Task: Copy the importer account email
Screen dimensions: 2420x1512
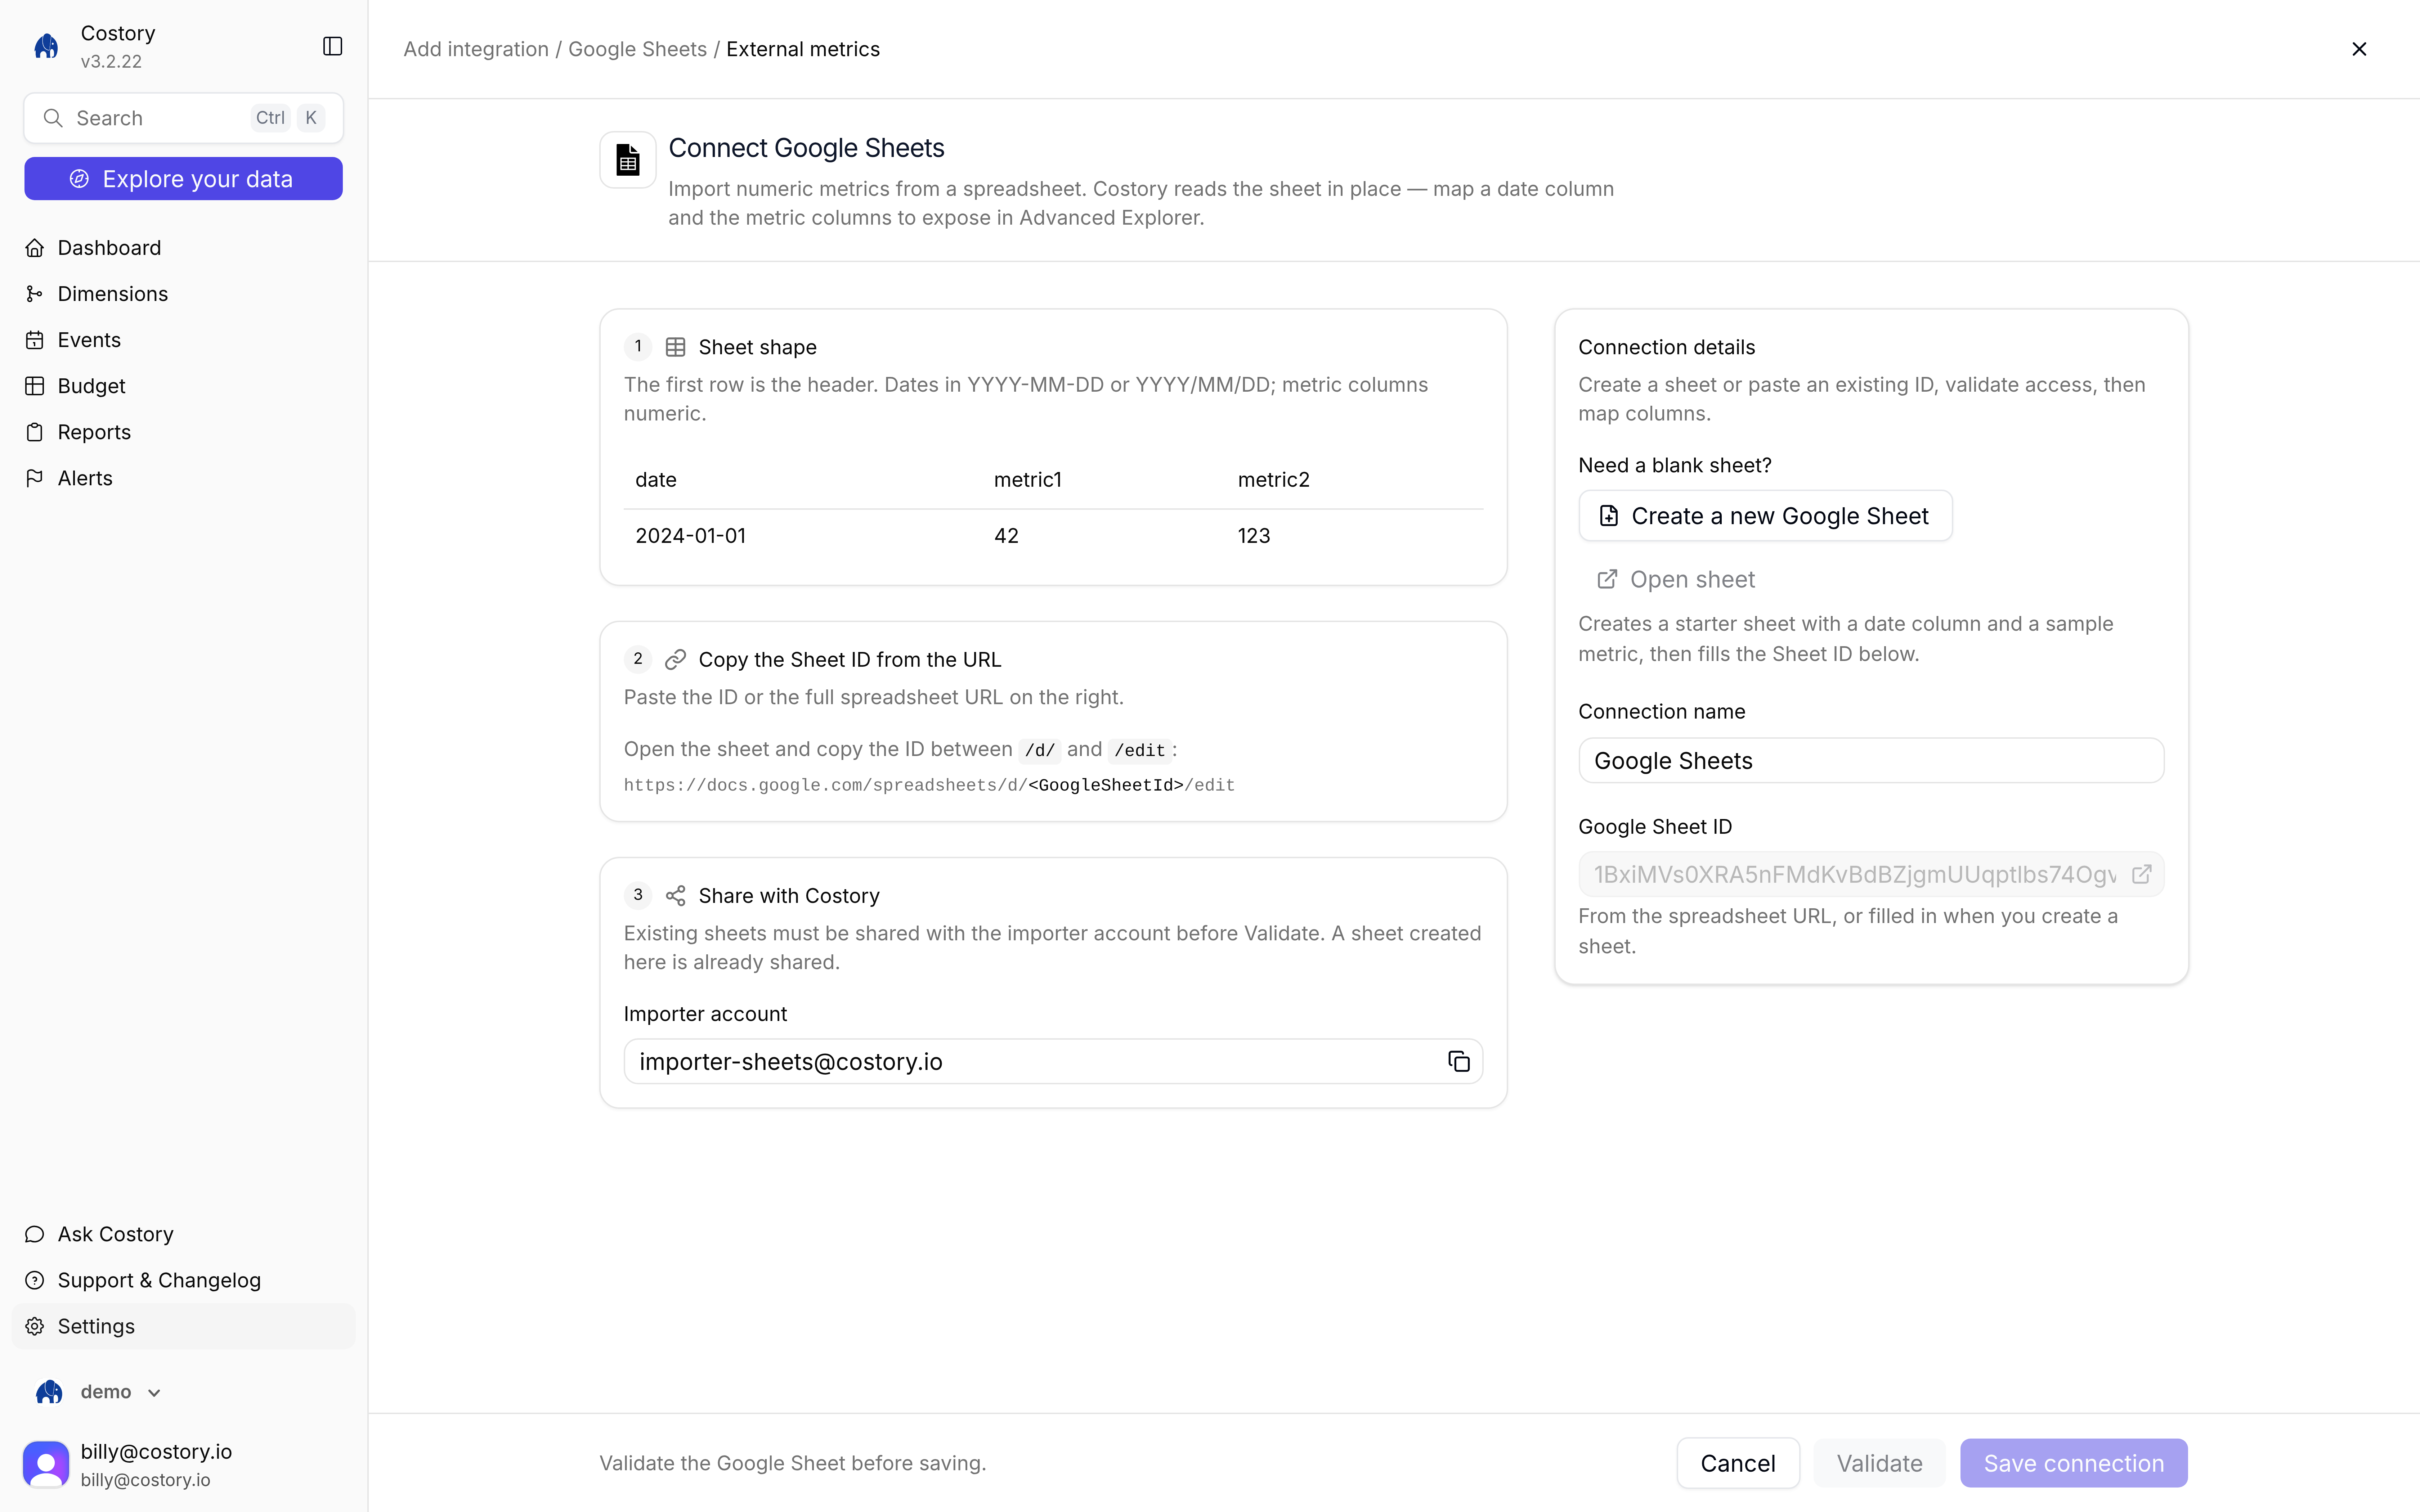Action: click(1459, 1062)
